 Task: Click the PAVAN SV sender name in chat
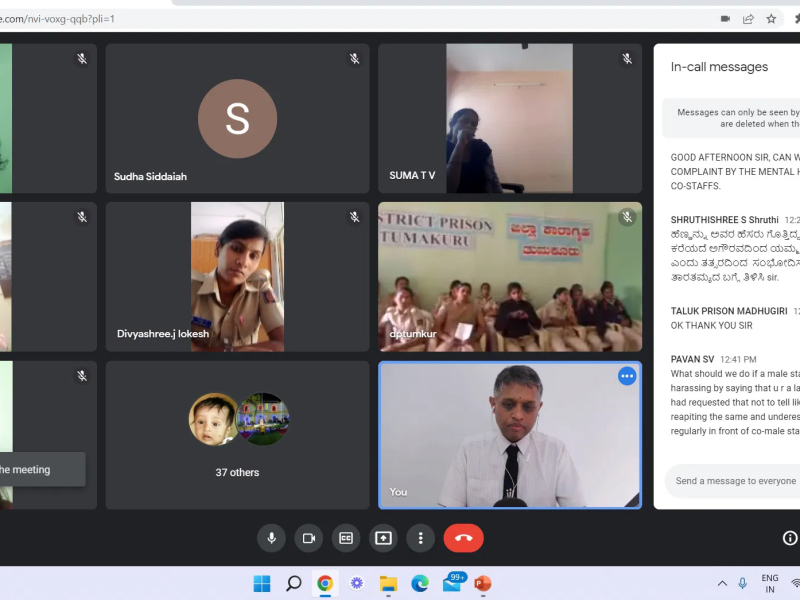[692, 359]
